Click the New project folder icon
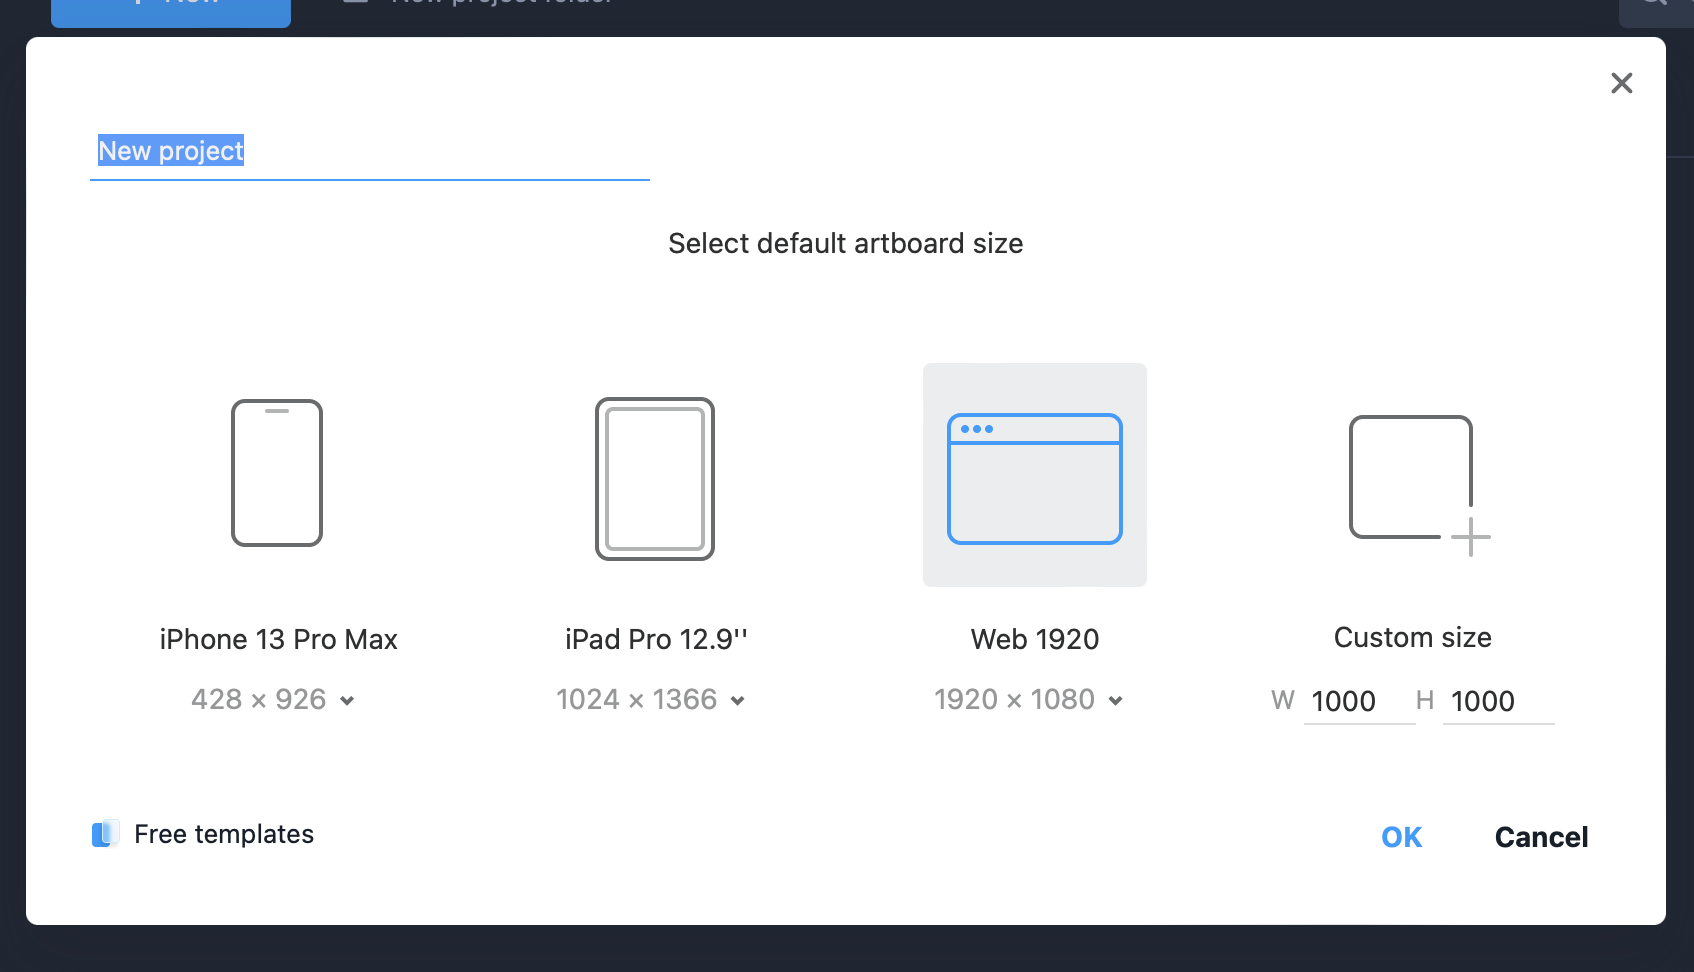 tap(353, 3)
